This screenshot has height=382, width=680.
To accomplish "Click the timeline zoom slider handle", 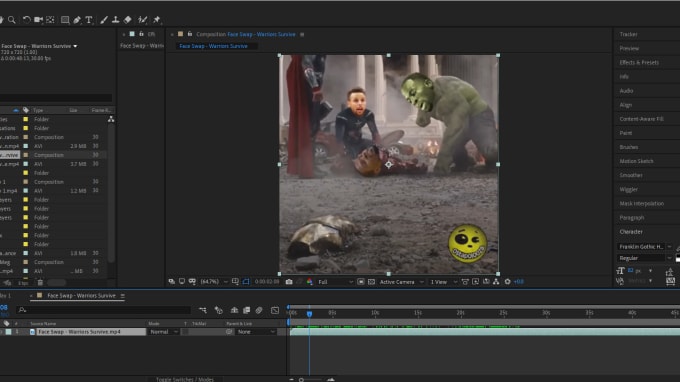I will pos(301,380).
